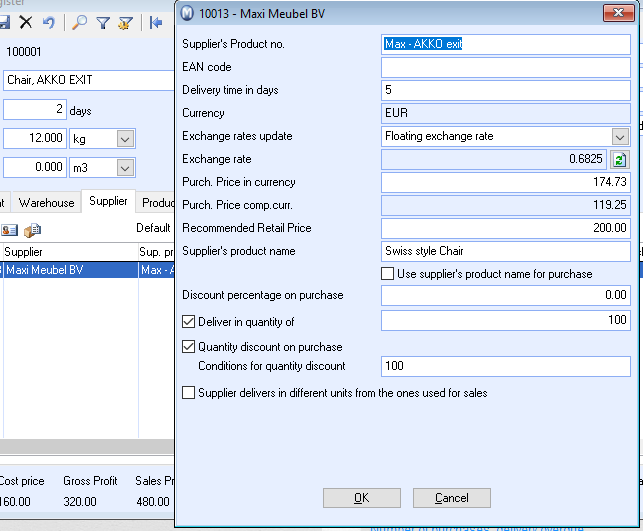Click the undo arrow toolbar icon
This screenshot has height=531, width=643.
coord(49,22)
